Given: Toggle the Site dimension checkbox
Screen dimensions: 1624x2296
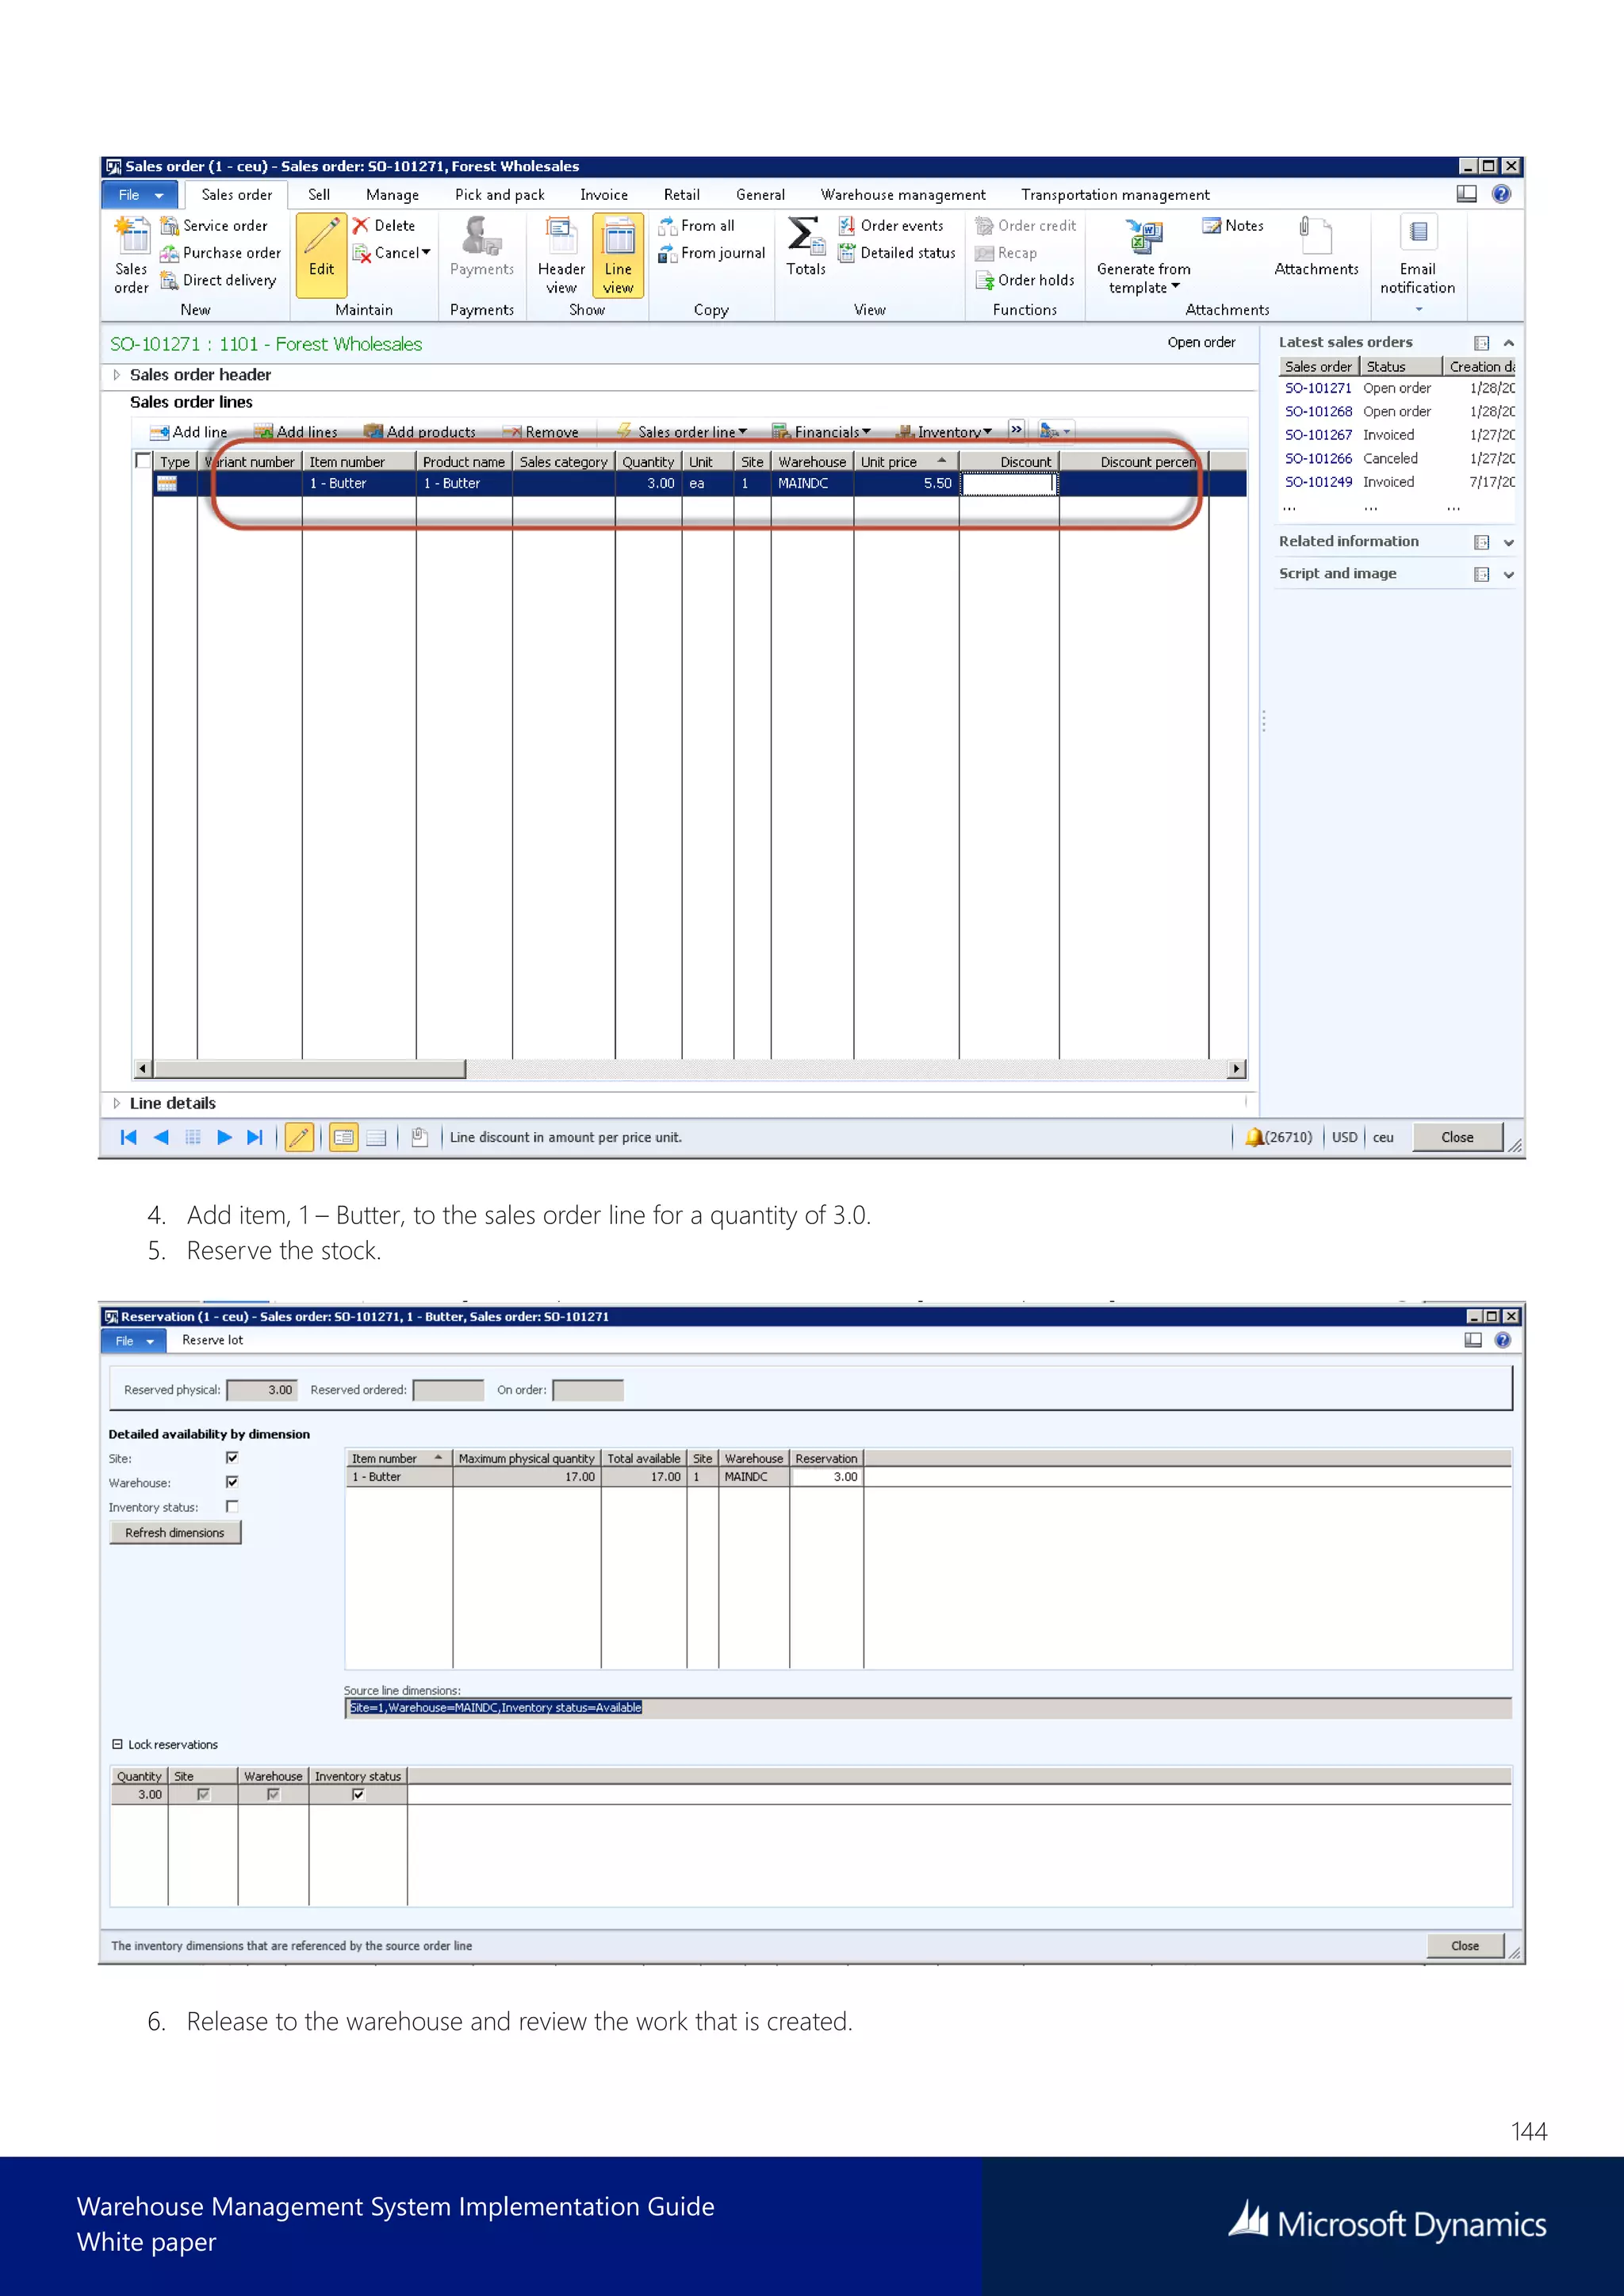Looking at the screenshot, I should [x=232, y=1458].
